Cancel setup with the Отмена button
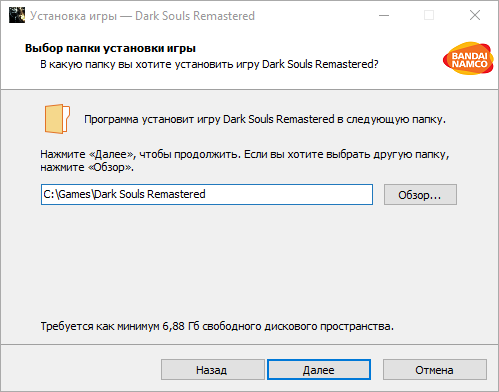This screenshot has height=392, width=499. (435, 370)
